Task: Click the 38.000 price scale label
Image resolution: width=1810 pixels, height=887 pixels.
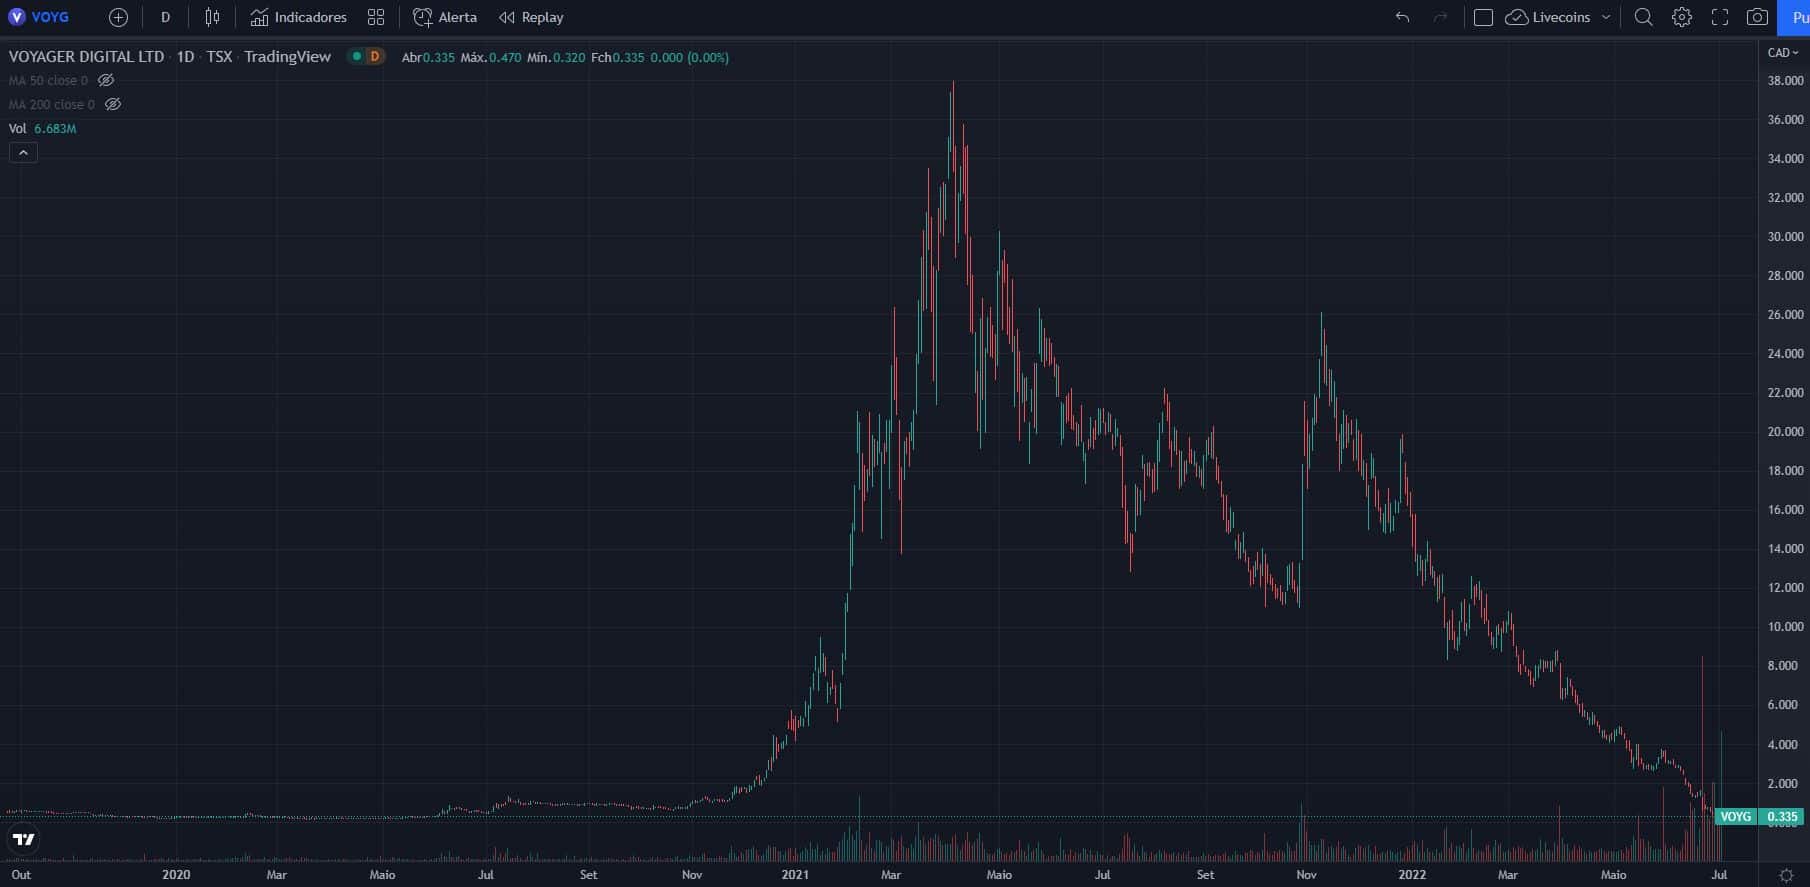Action: coord(1785,81)
